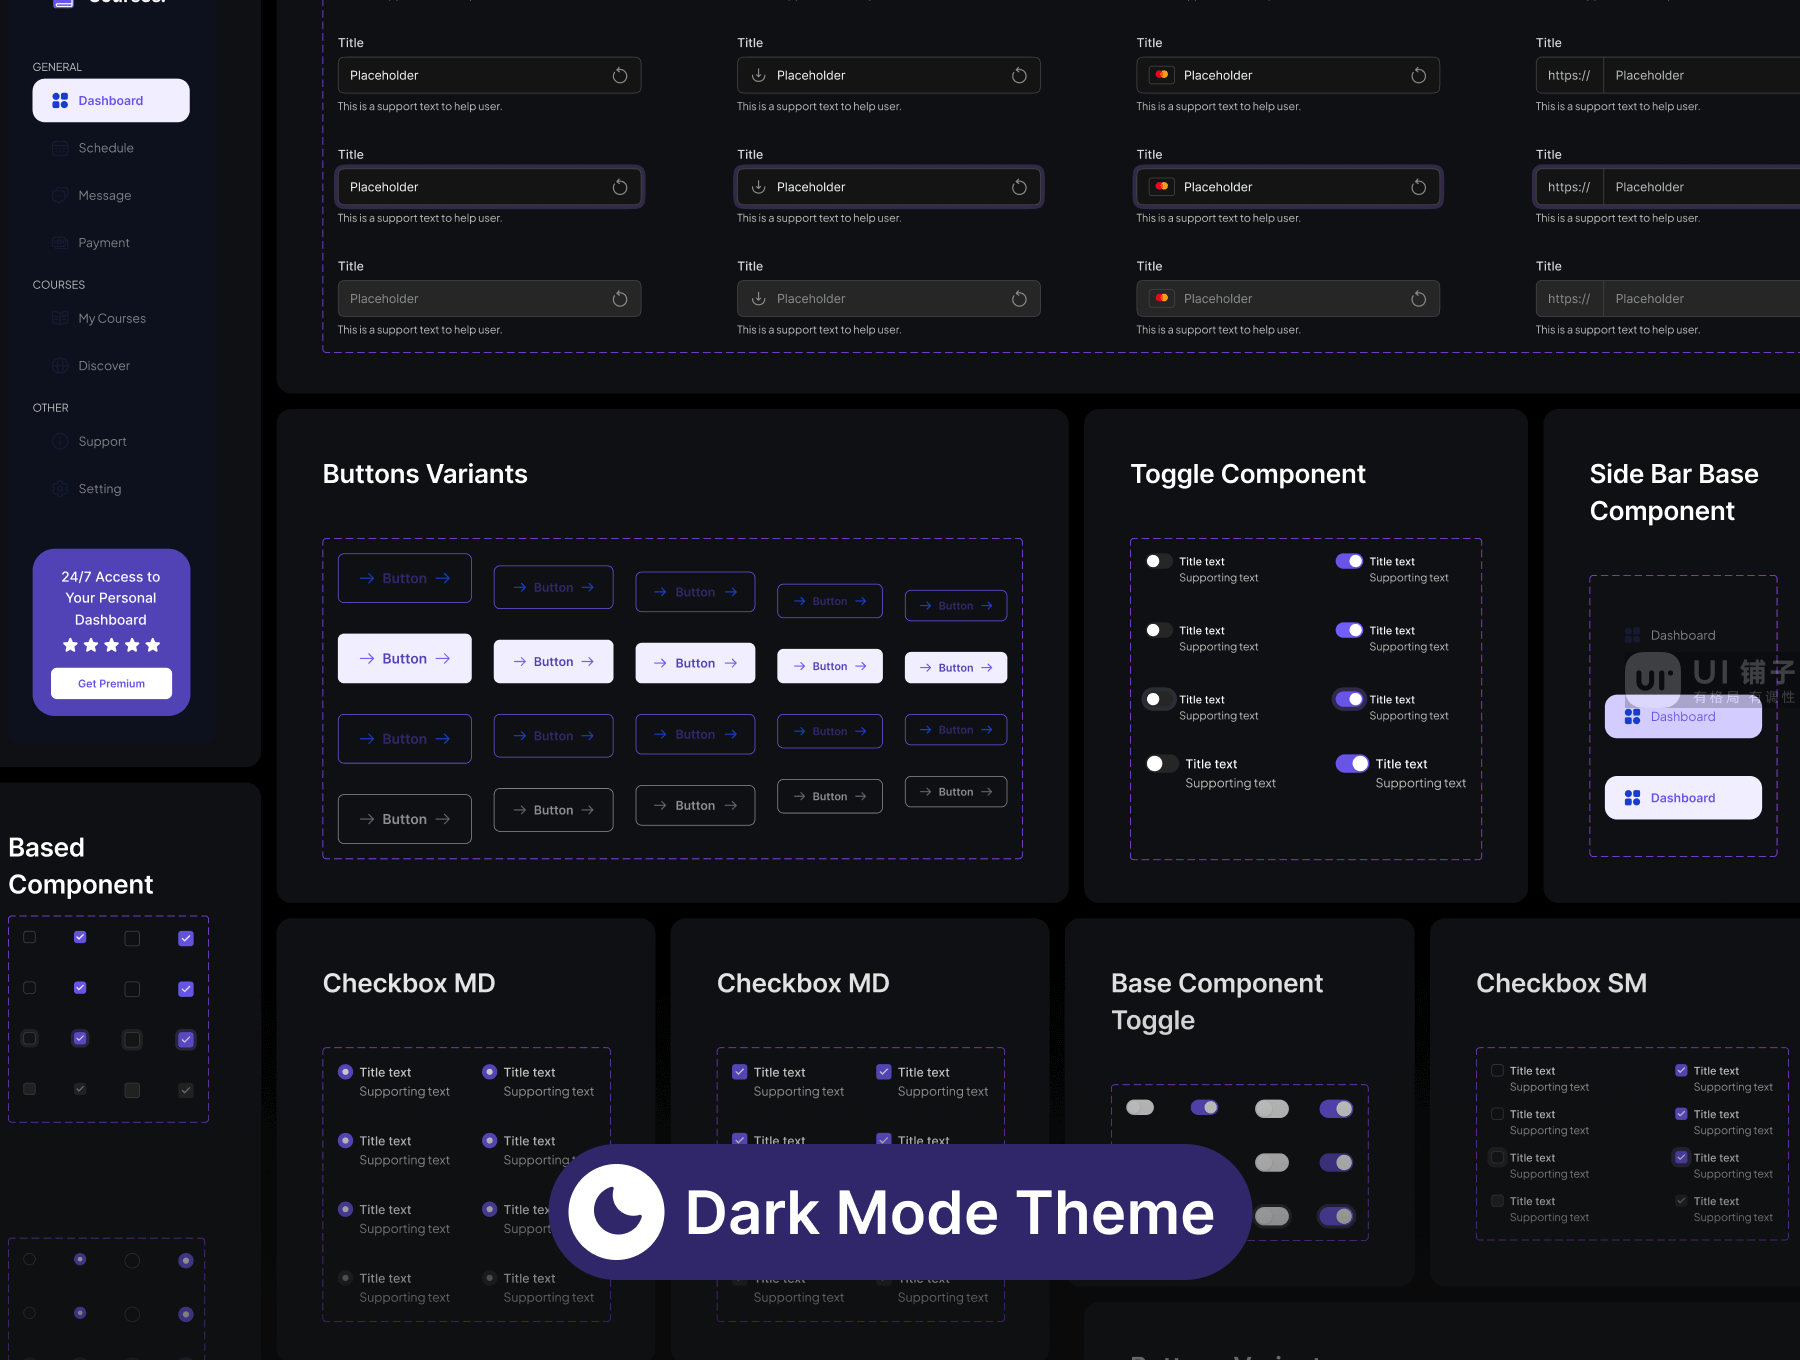Click the greyed-out https:// input field
Screen dimensions: 1800x1360
pos(1668,299)
